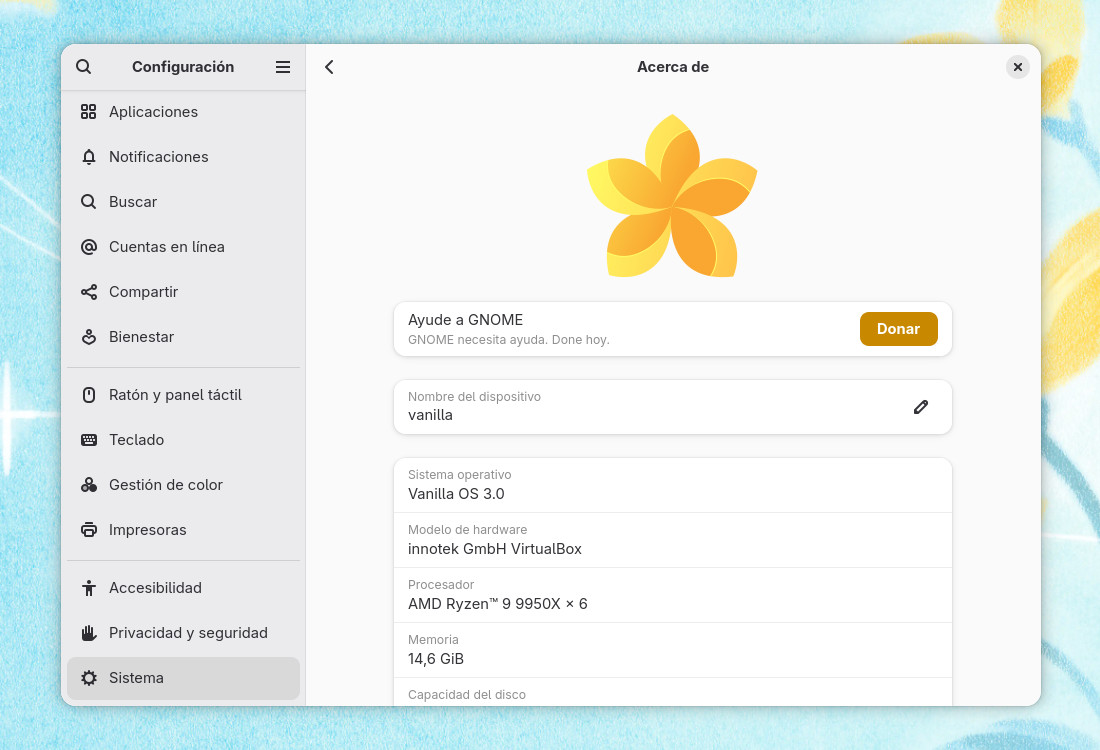Click the 14,6 GiB memory value
This screenshot has height=750, width=1100.
coord(436,659)
